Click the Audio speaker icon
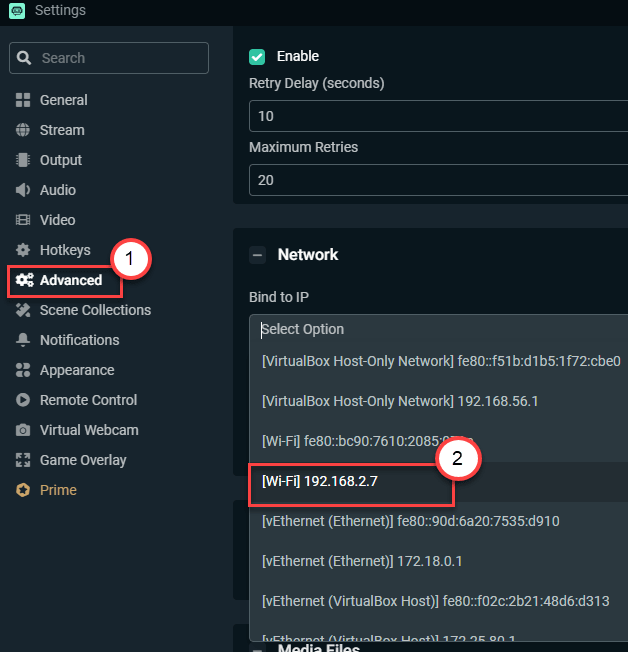Screen dimensions: 628x652 tap(23, 190)
